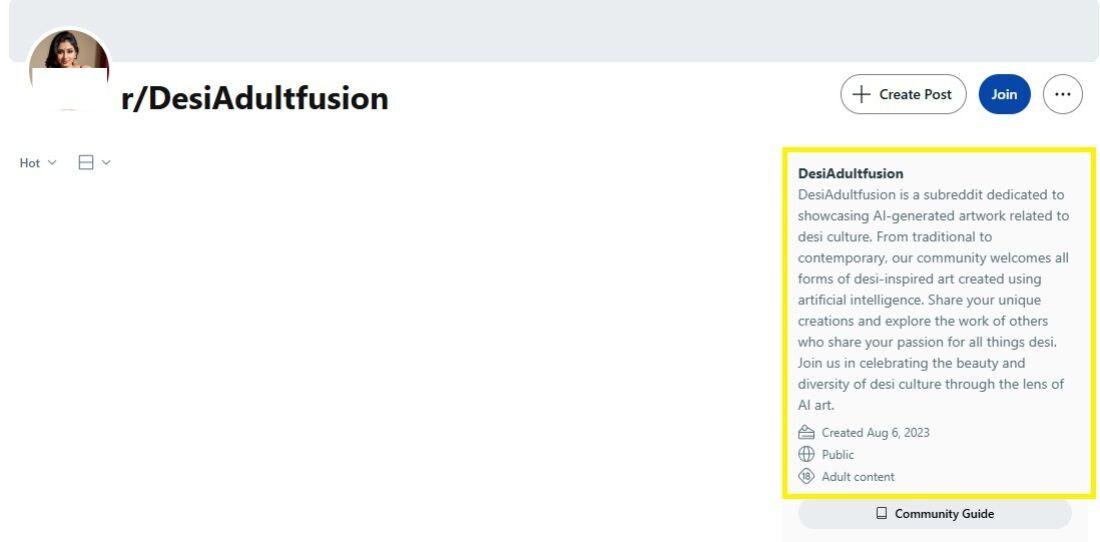Click the gray community banner area
The width and height of the screenshot is (1100, 542).
[600, 30]
